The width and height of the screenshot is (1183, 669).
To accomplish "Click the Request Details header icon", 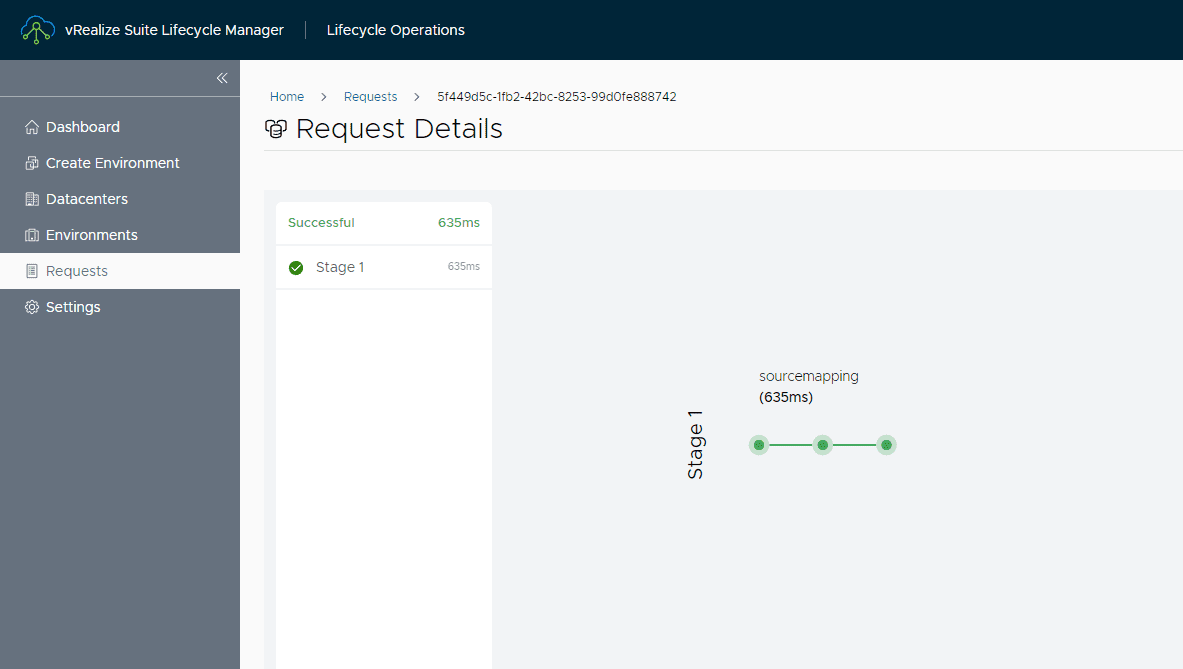I will (276, 129).
